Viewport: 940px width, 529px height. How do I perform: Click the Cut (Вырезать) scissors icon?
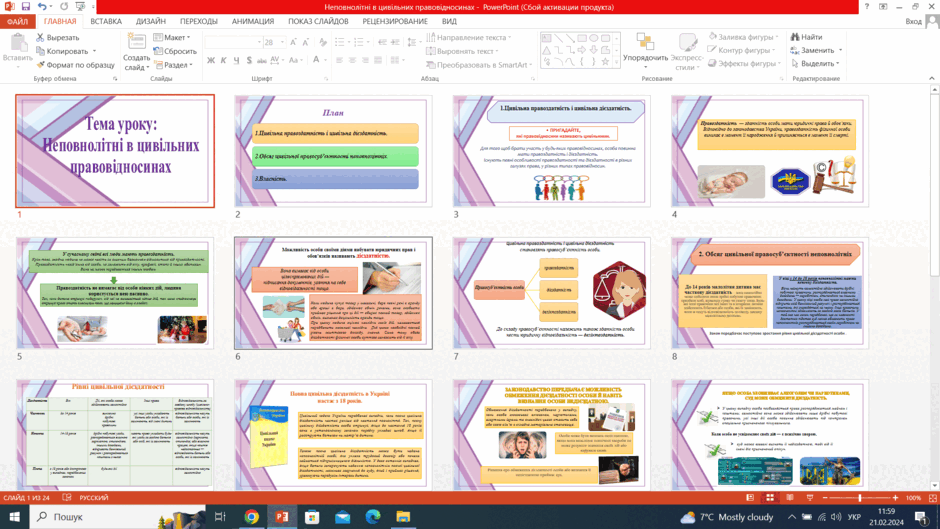[40, 37]
